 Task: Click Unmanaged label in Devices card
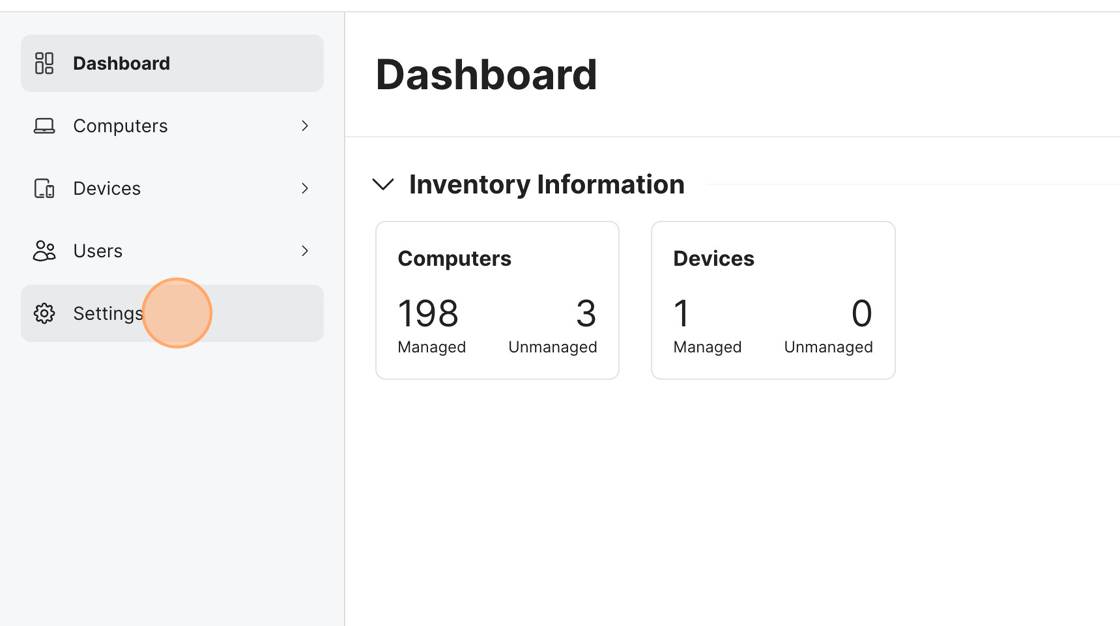pyautogui.click(x=829, y=347)
